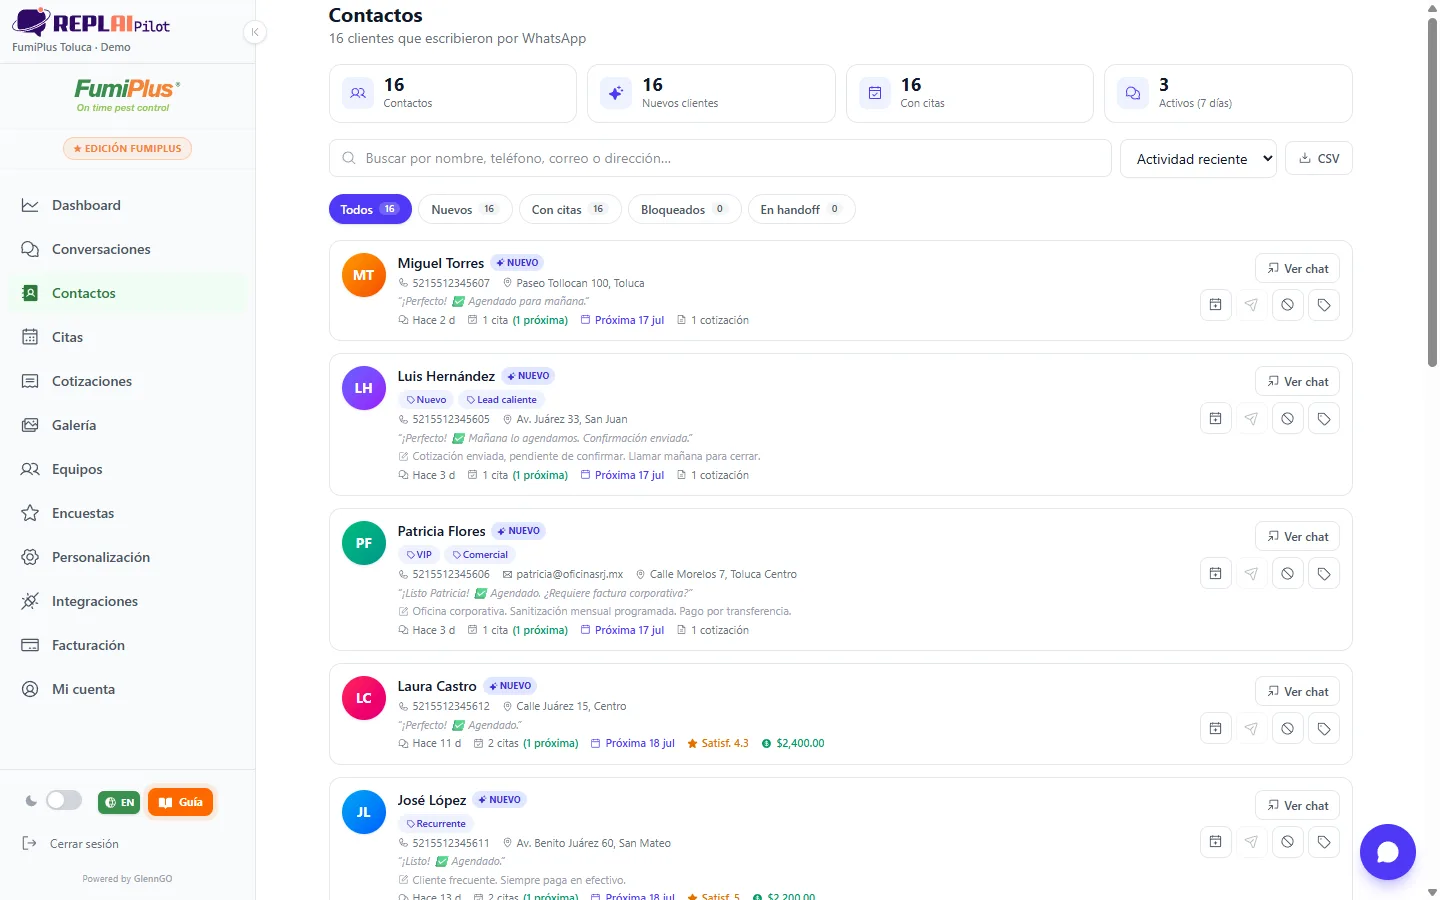Viewport: 1440px width, 900px height.
Task: Open Galería in the sidebar
Action: pyautogui.click(x=128, y=425)
